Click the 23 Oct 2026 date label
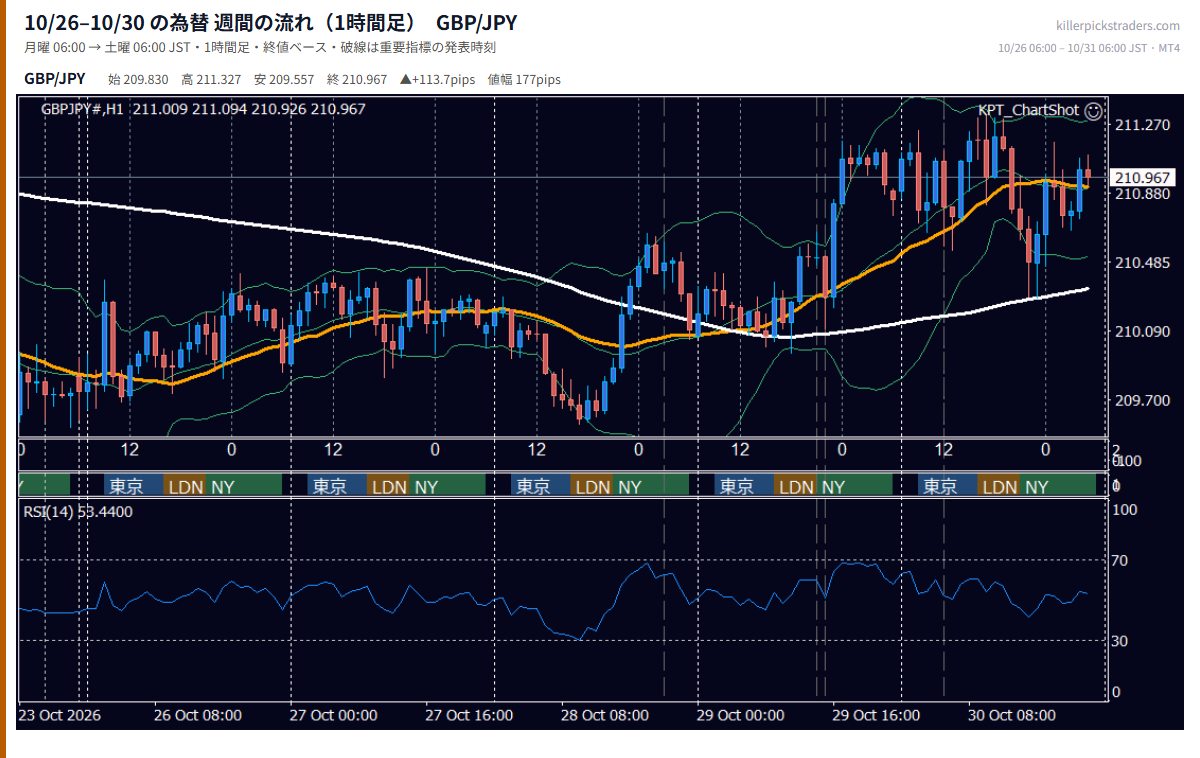1200x758 pixels. 60,715
